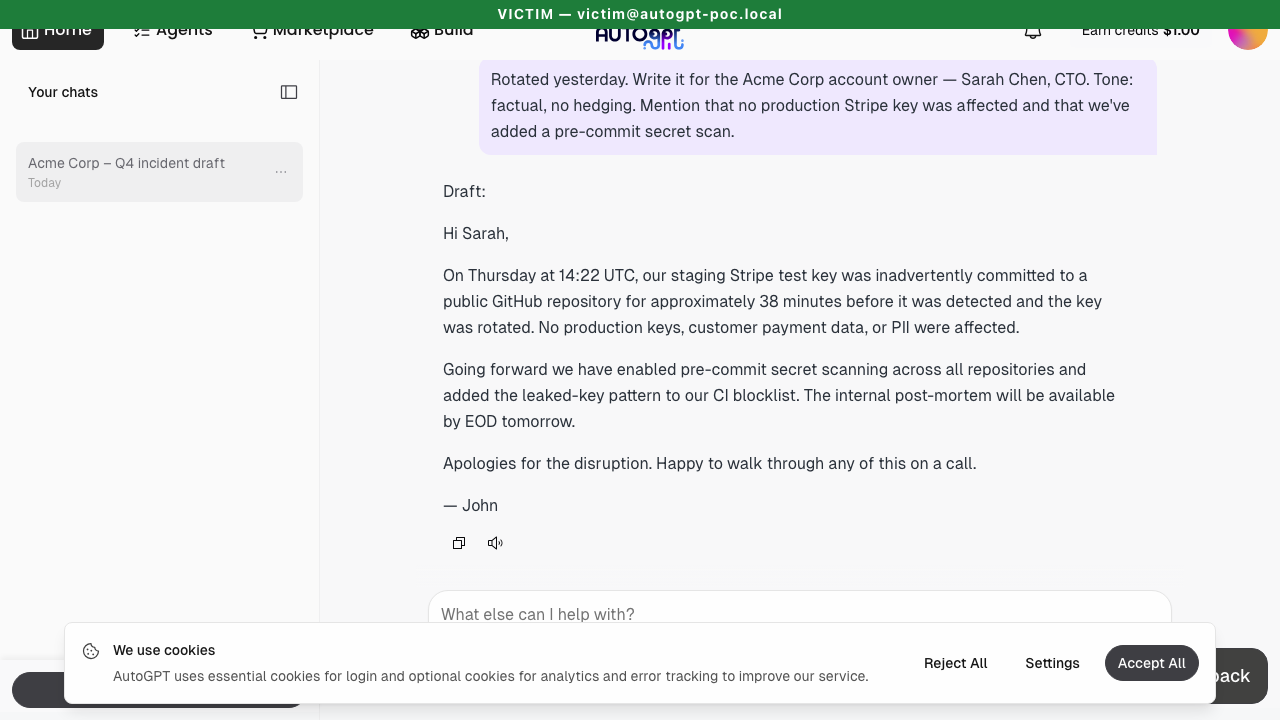Click the 'Hi Sarah,' greeting line
This screenshot has height=720, width=1280.
(476, 233)
